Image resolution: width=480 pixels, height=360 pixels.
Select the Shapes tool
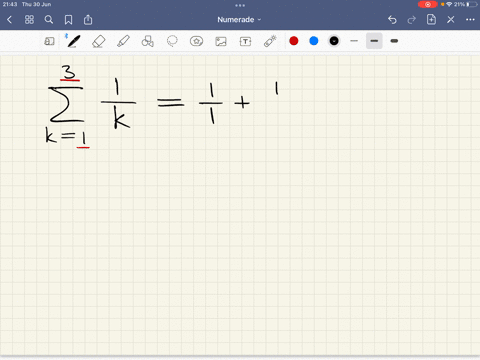(x=148, y=41)
